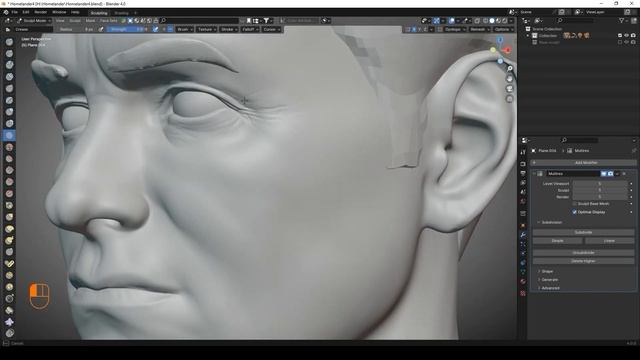This screenshot has height=360, width=640.
Task: Click the new scene icon beside Scene field
Action: coord(562,12)
